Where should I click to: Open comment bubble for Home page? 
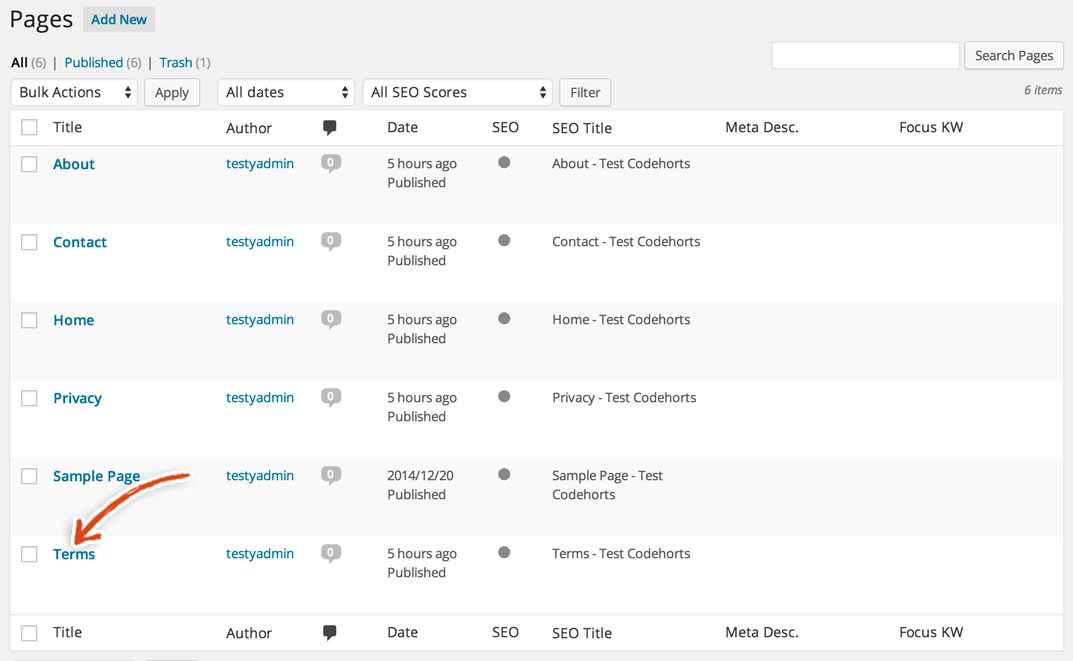click(331, 320)
